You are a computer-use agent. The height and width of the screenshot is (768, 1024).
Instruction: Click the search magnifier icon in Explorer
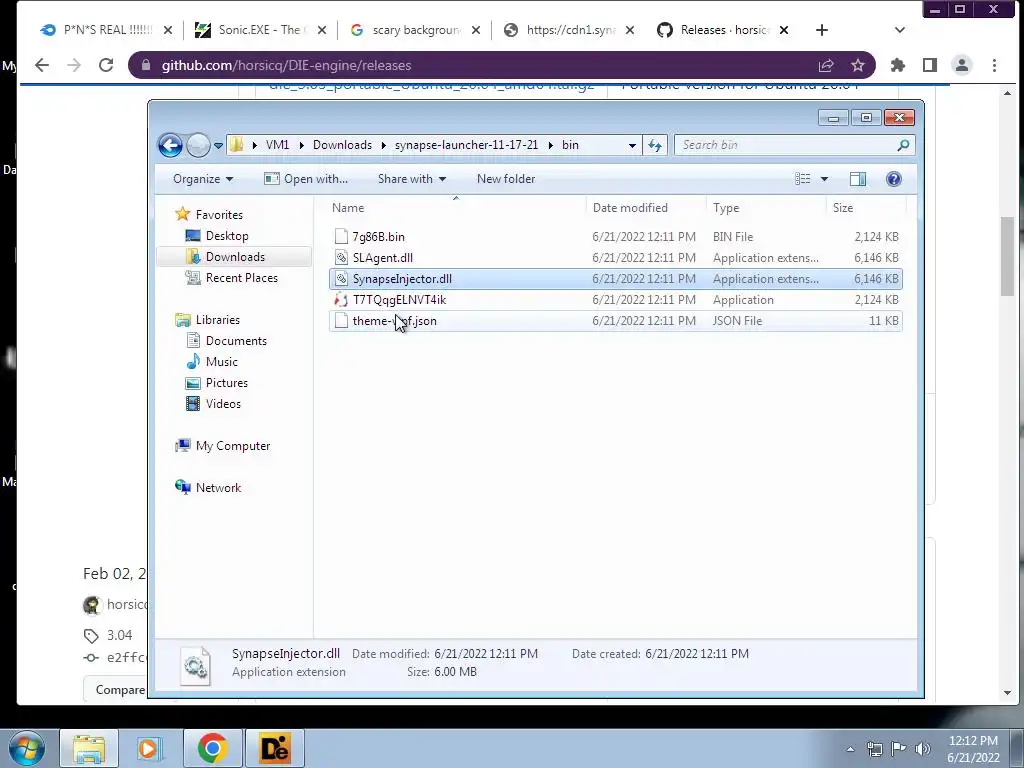[x=903, y=145]
